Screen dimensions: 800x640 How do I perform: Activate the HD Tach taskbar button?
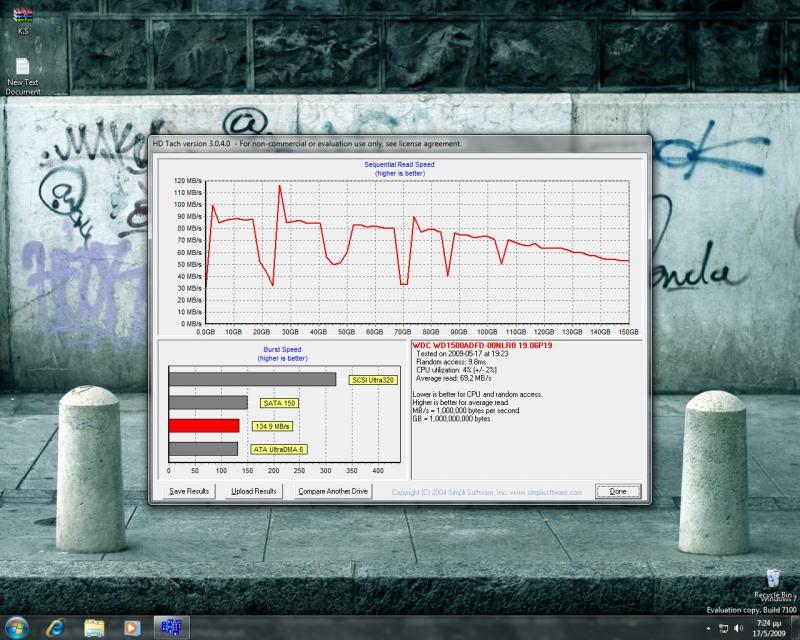(x=171, y=627)
